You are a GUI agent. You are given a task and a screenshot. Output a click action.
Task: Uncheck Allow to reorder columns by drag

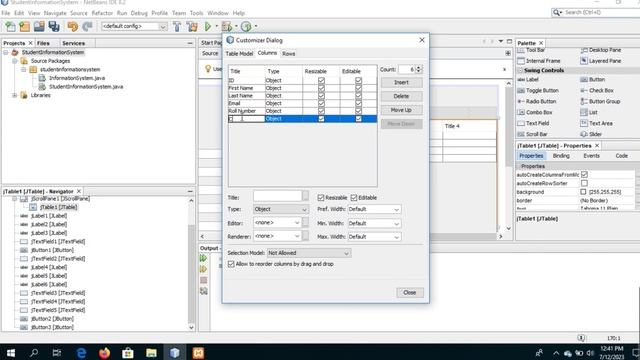[x=231, y=264]
